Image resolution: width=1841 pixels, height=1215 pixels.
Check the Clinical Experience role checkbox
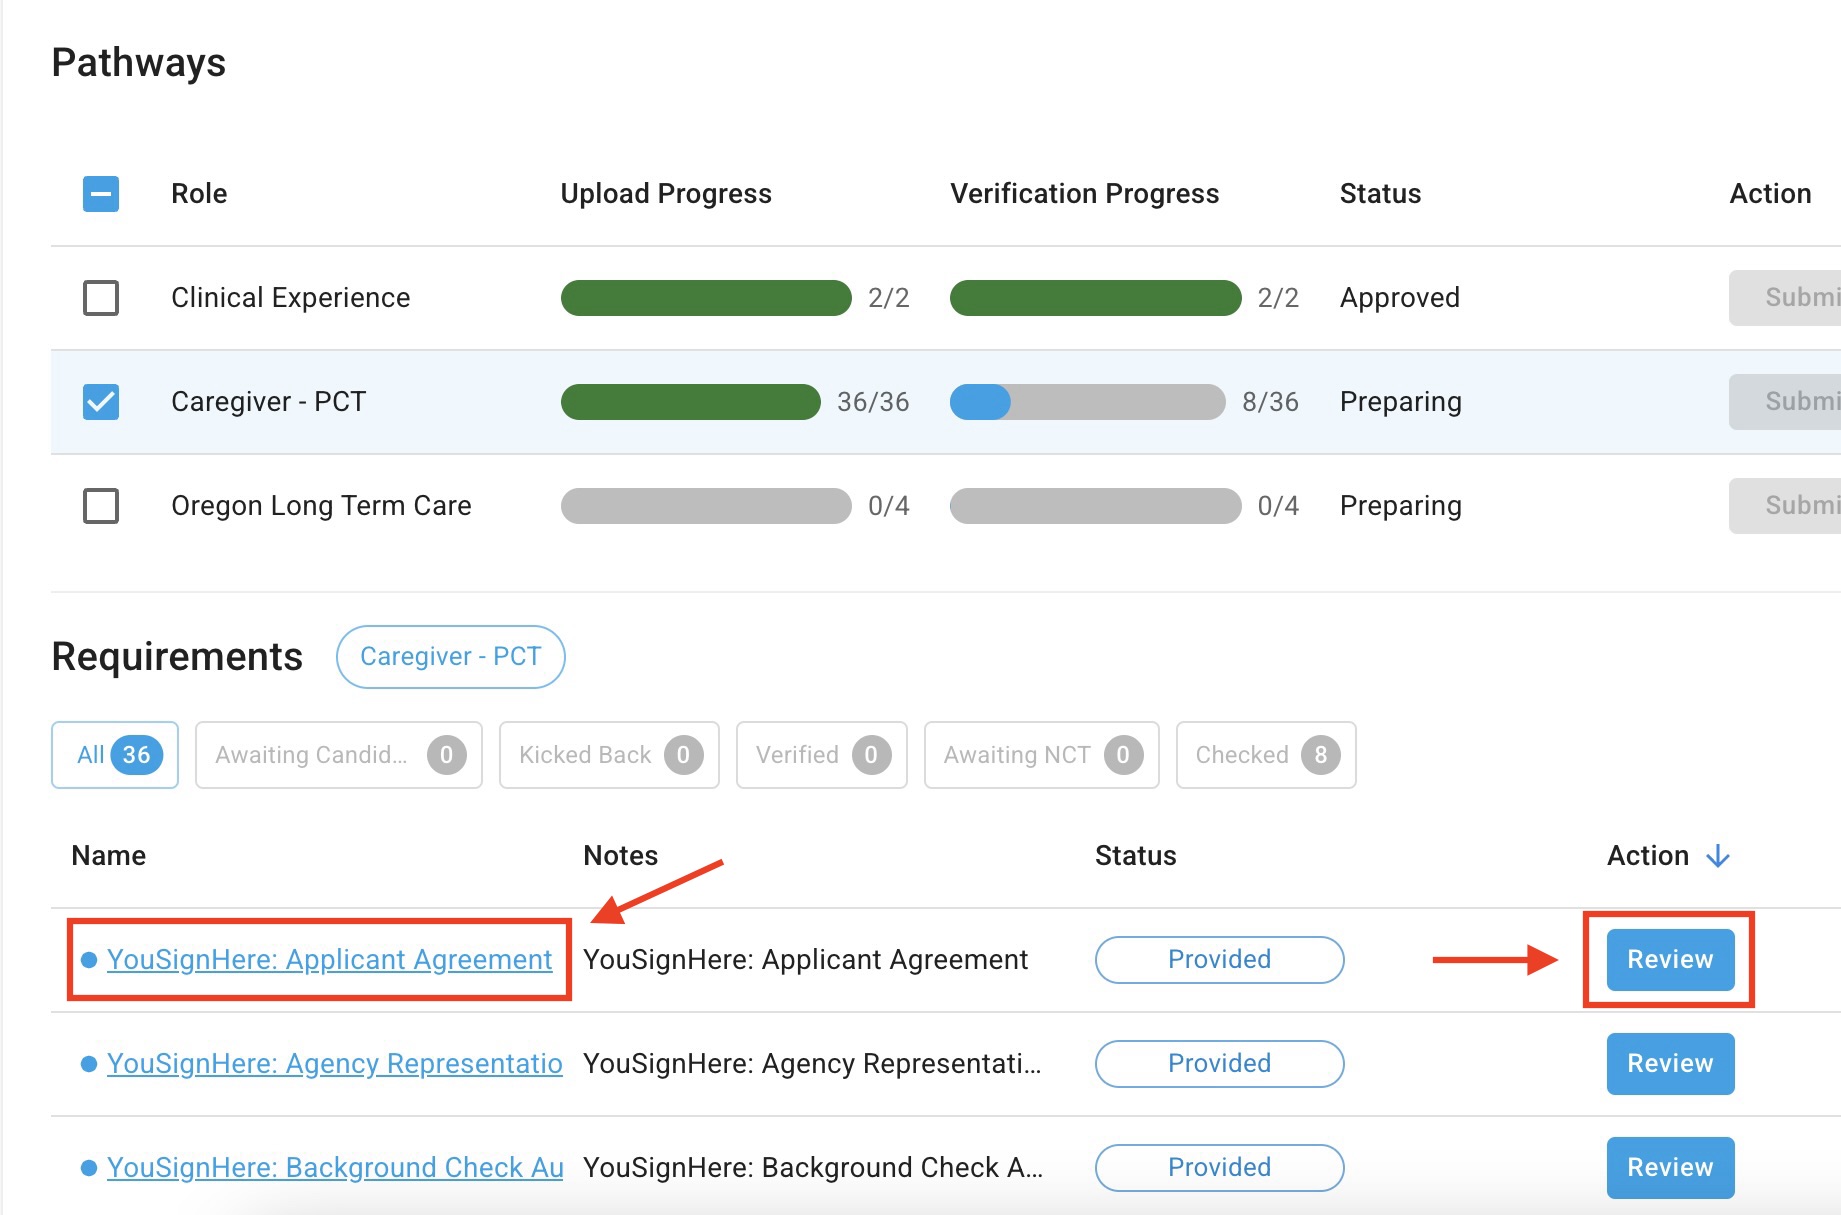pyautogui.click(x=101, y=298)
